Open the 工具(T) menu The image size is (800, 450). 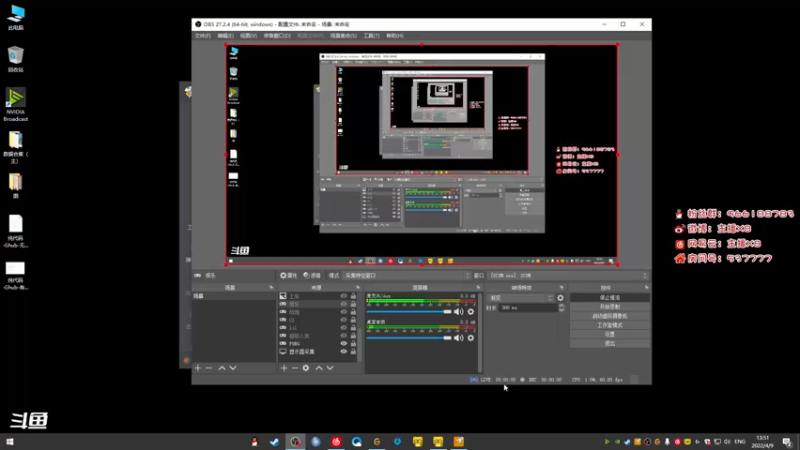click(371, 36)
